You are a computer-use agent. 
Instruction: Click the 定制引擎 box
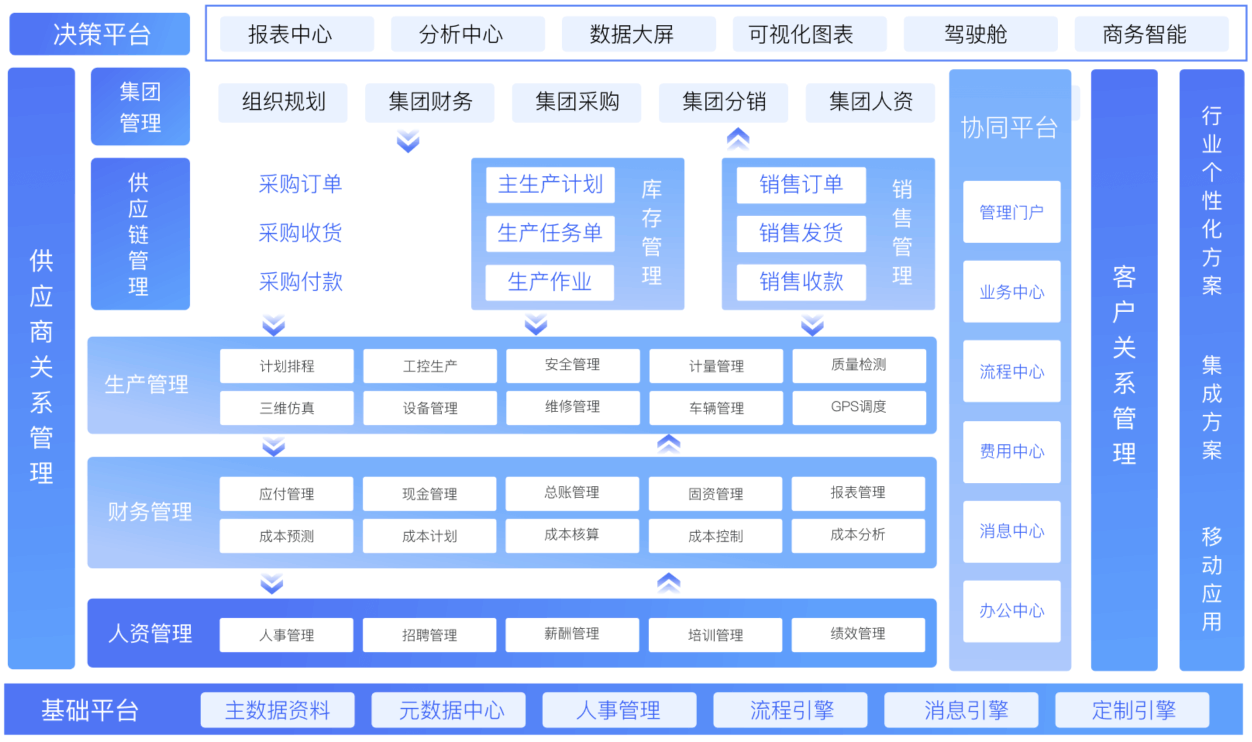pyautogui.click(x=1133, y=711)
